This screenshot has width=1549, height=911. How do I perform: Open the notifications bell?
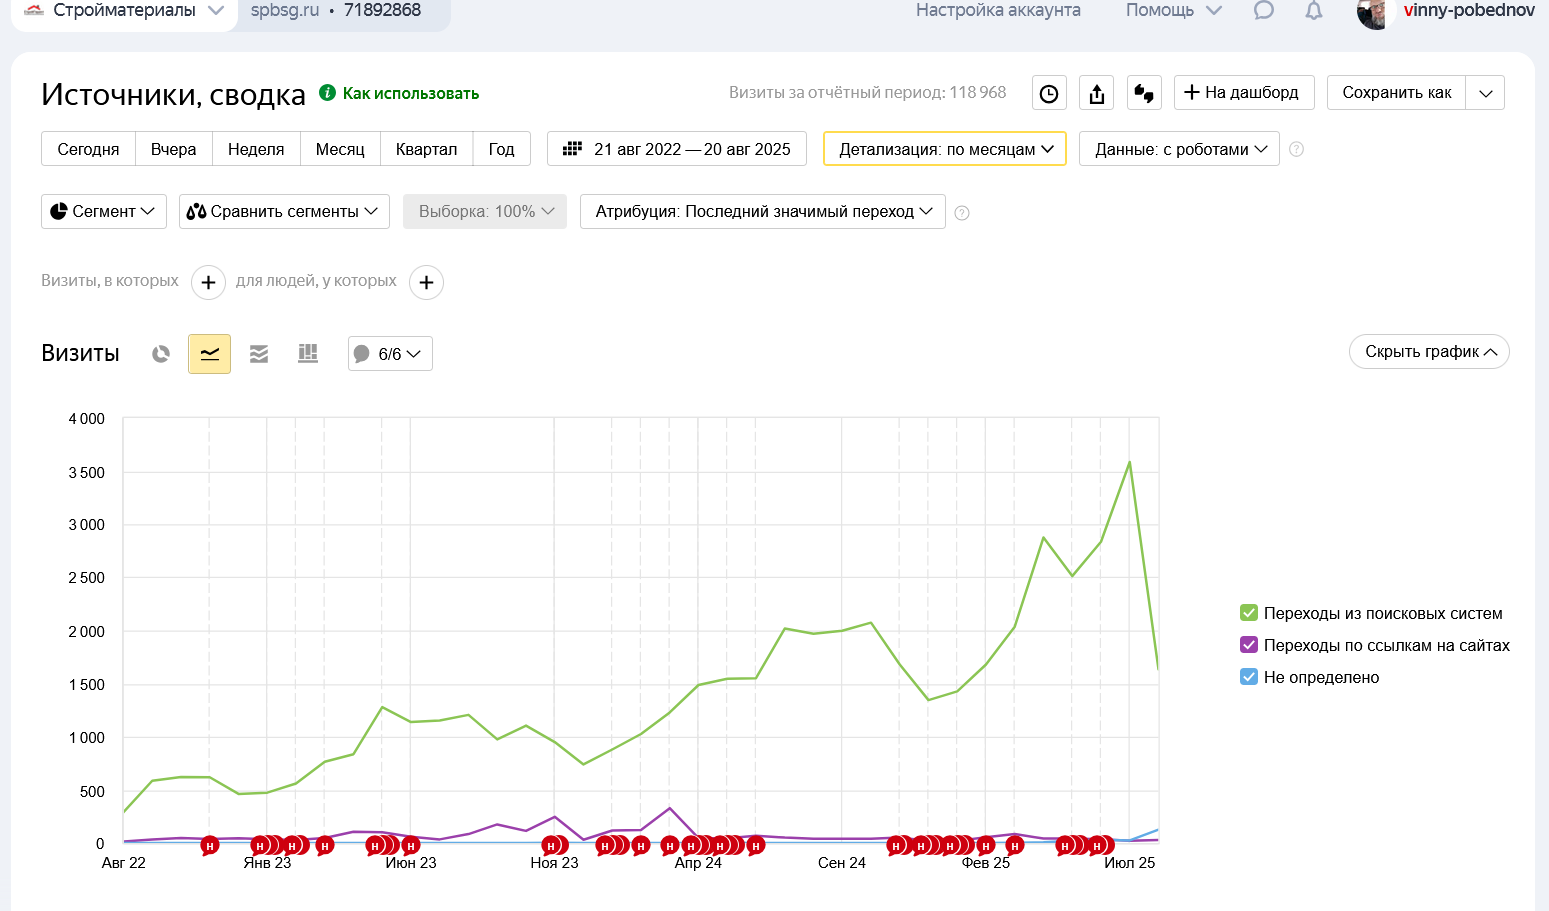click(1314, 11)
